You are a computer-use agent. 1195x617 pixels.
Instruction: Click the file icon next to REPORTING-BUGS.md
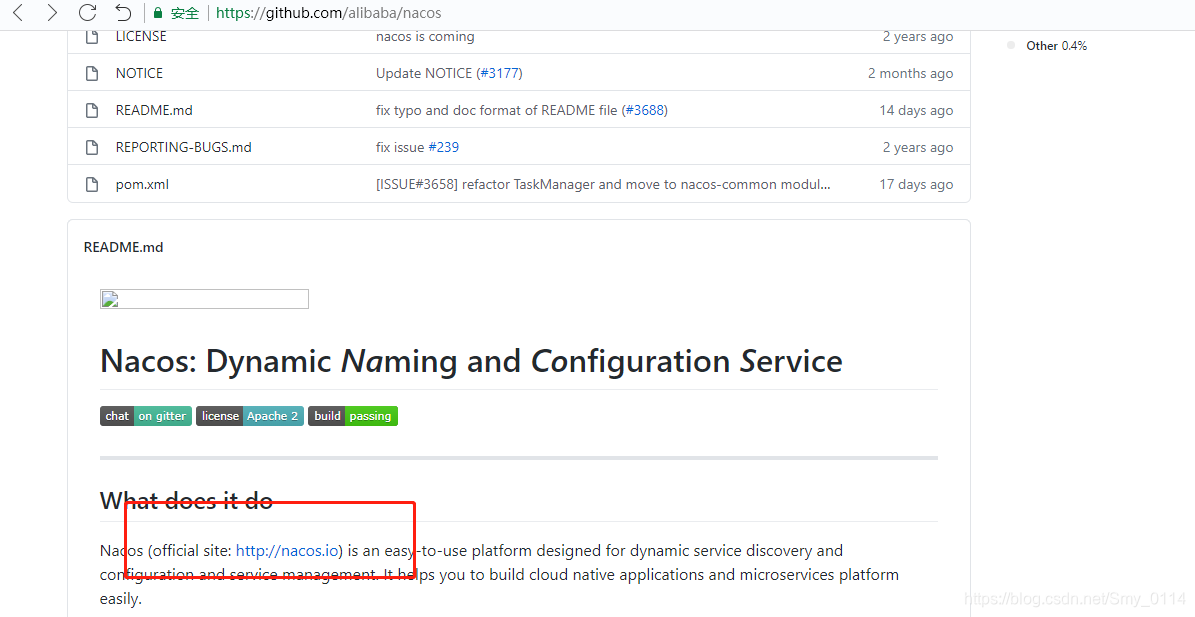pyautogui.click(x=92, y=147)
